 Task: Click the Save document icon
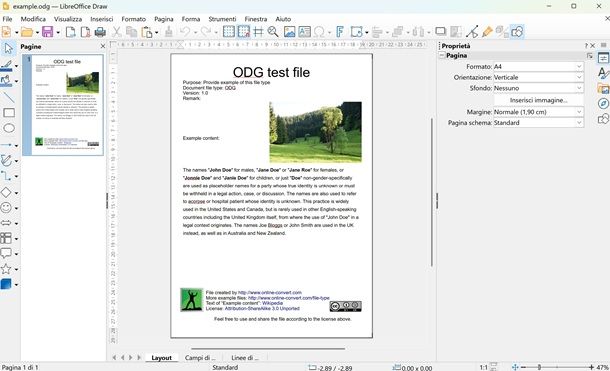point(47,32)
